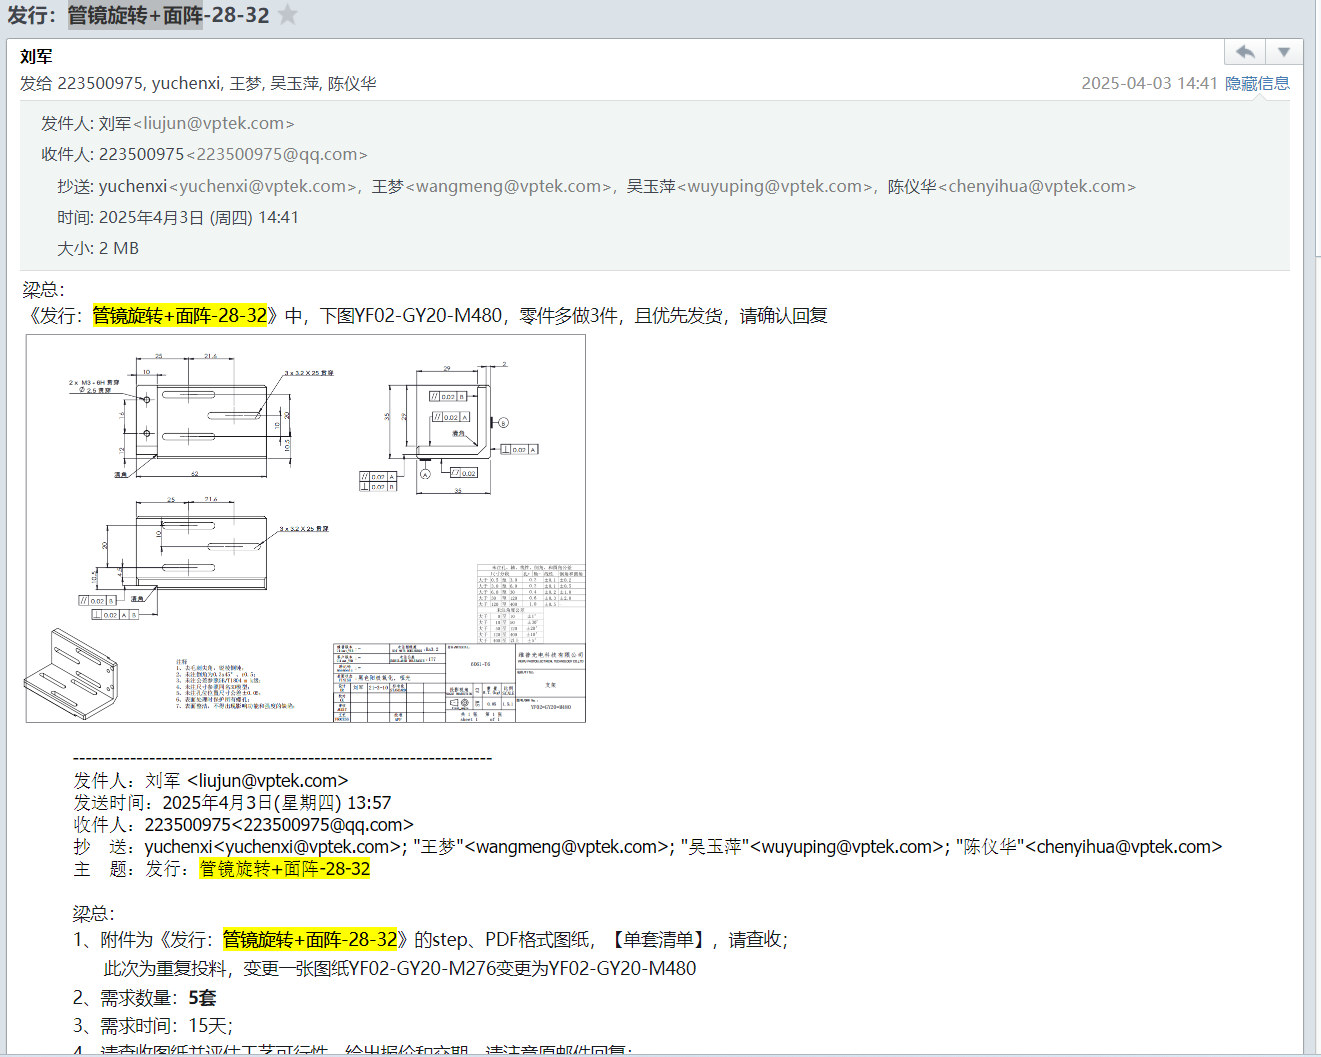Click CC address wuyuping@vptek.com in header
Image resolution: width=1321 pixels, height=1057 pixels.
774,186
